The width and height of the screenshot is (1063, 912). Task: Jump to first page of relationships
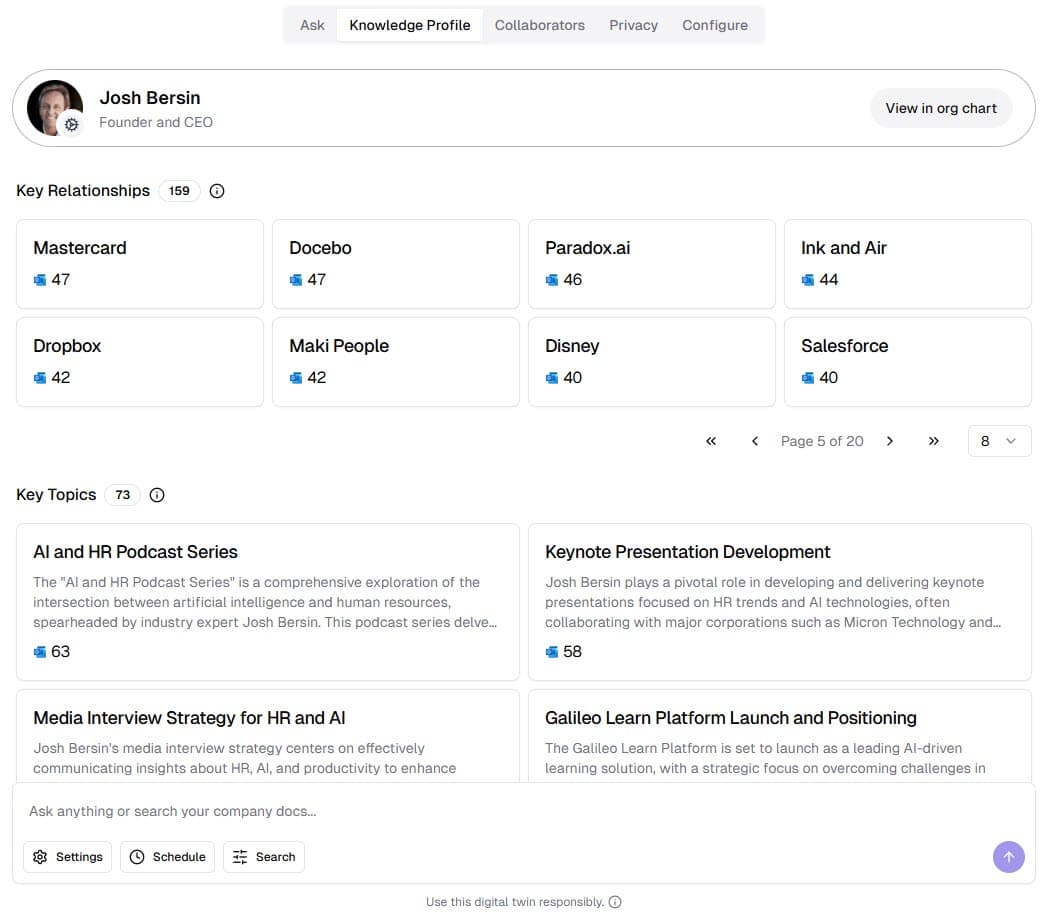click(x=711, y=441)
